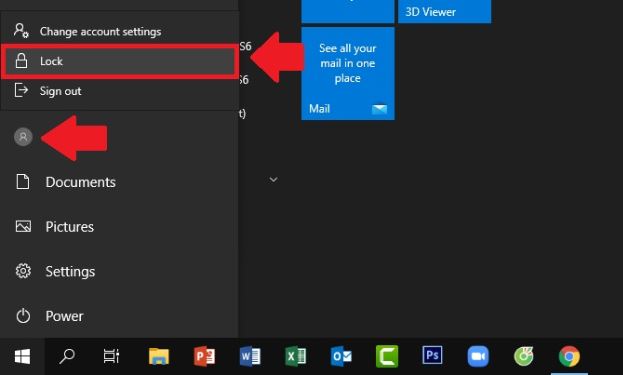The width and height of the screenshot is (623, 375).
Task: Choose Sign out from account menu
Action: click(119, 91)
